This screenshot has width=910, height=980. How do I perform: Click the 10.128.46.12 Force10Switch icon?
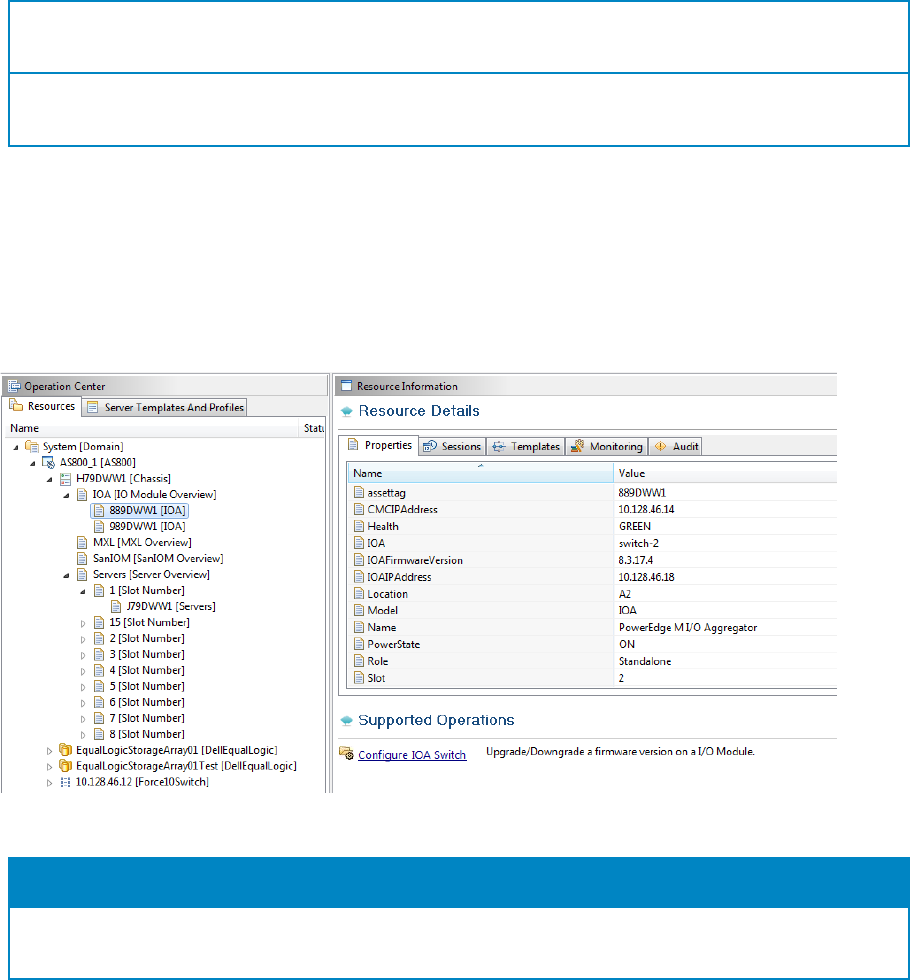pyautogui.click(x=65, y=782)
